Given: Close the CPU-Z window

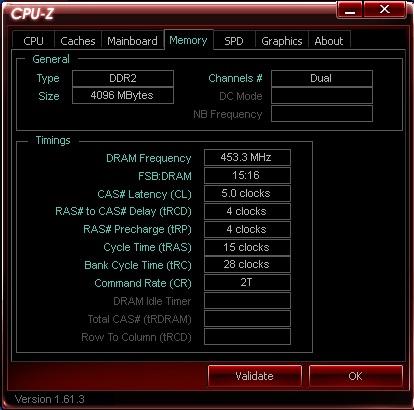Looking at the screenshot, I should point(385,9).
